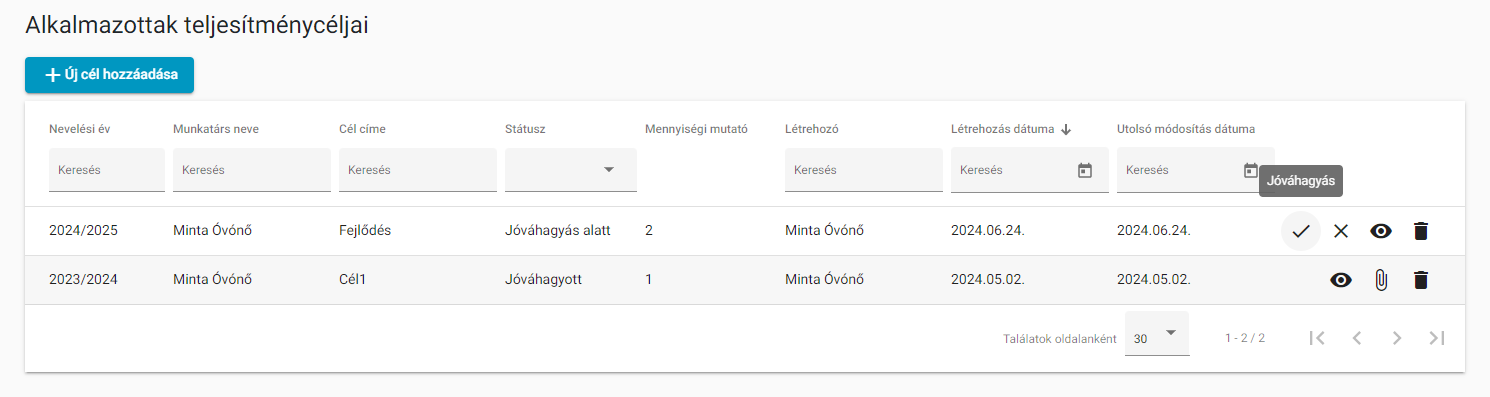Viewport: 1490px width, 397px height.
Task: Go to the first page of results
Action: pyautogui.click(x=1317, y=338)
